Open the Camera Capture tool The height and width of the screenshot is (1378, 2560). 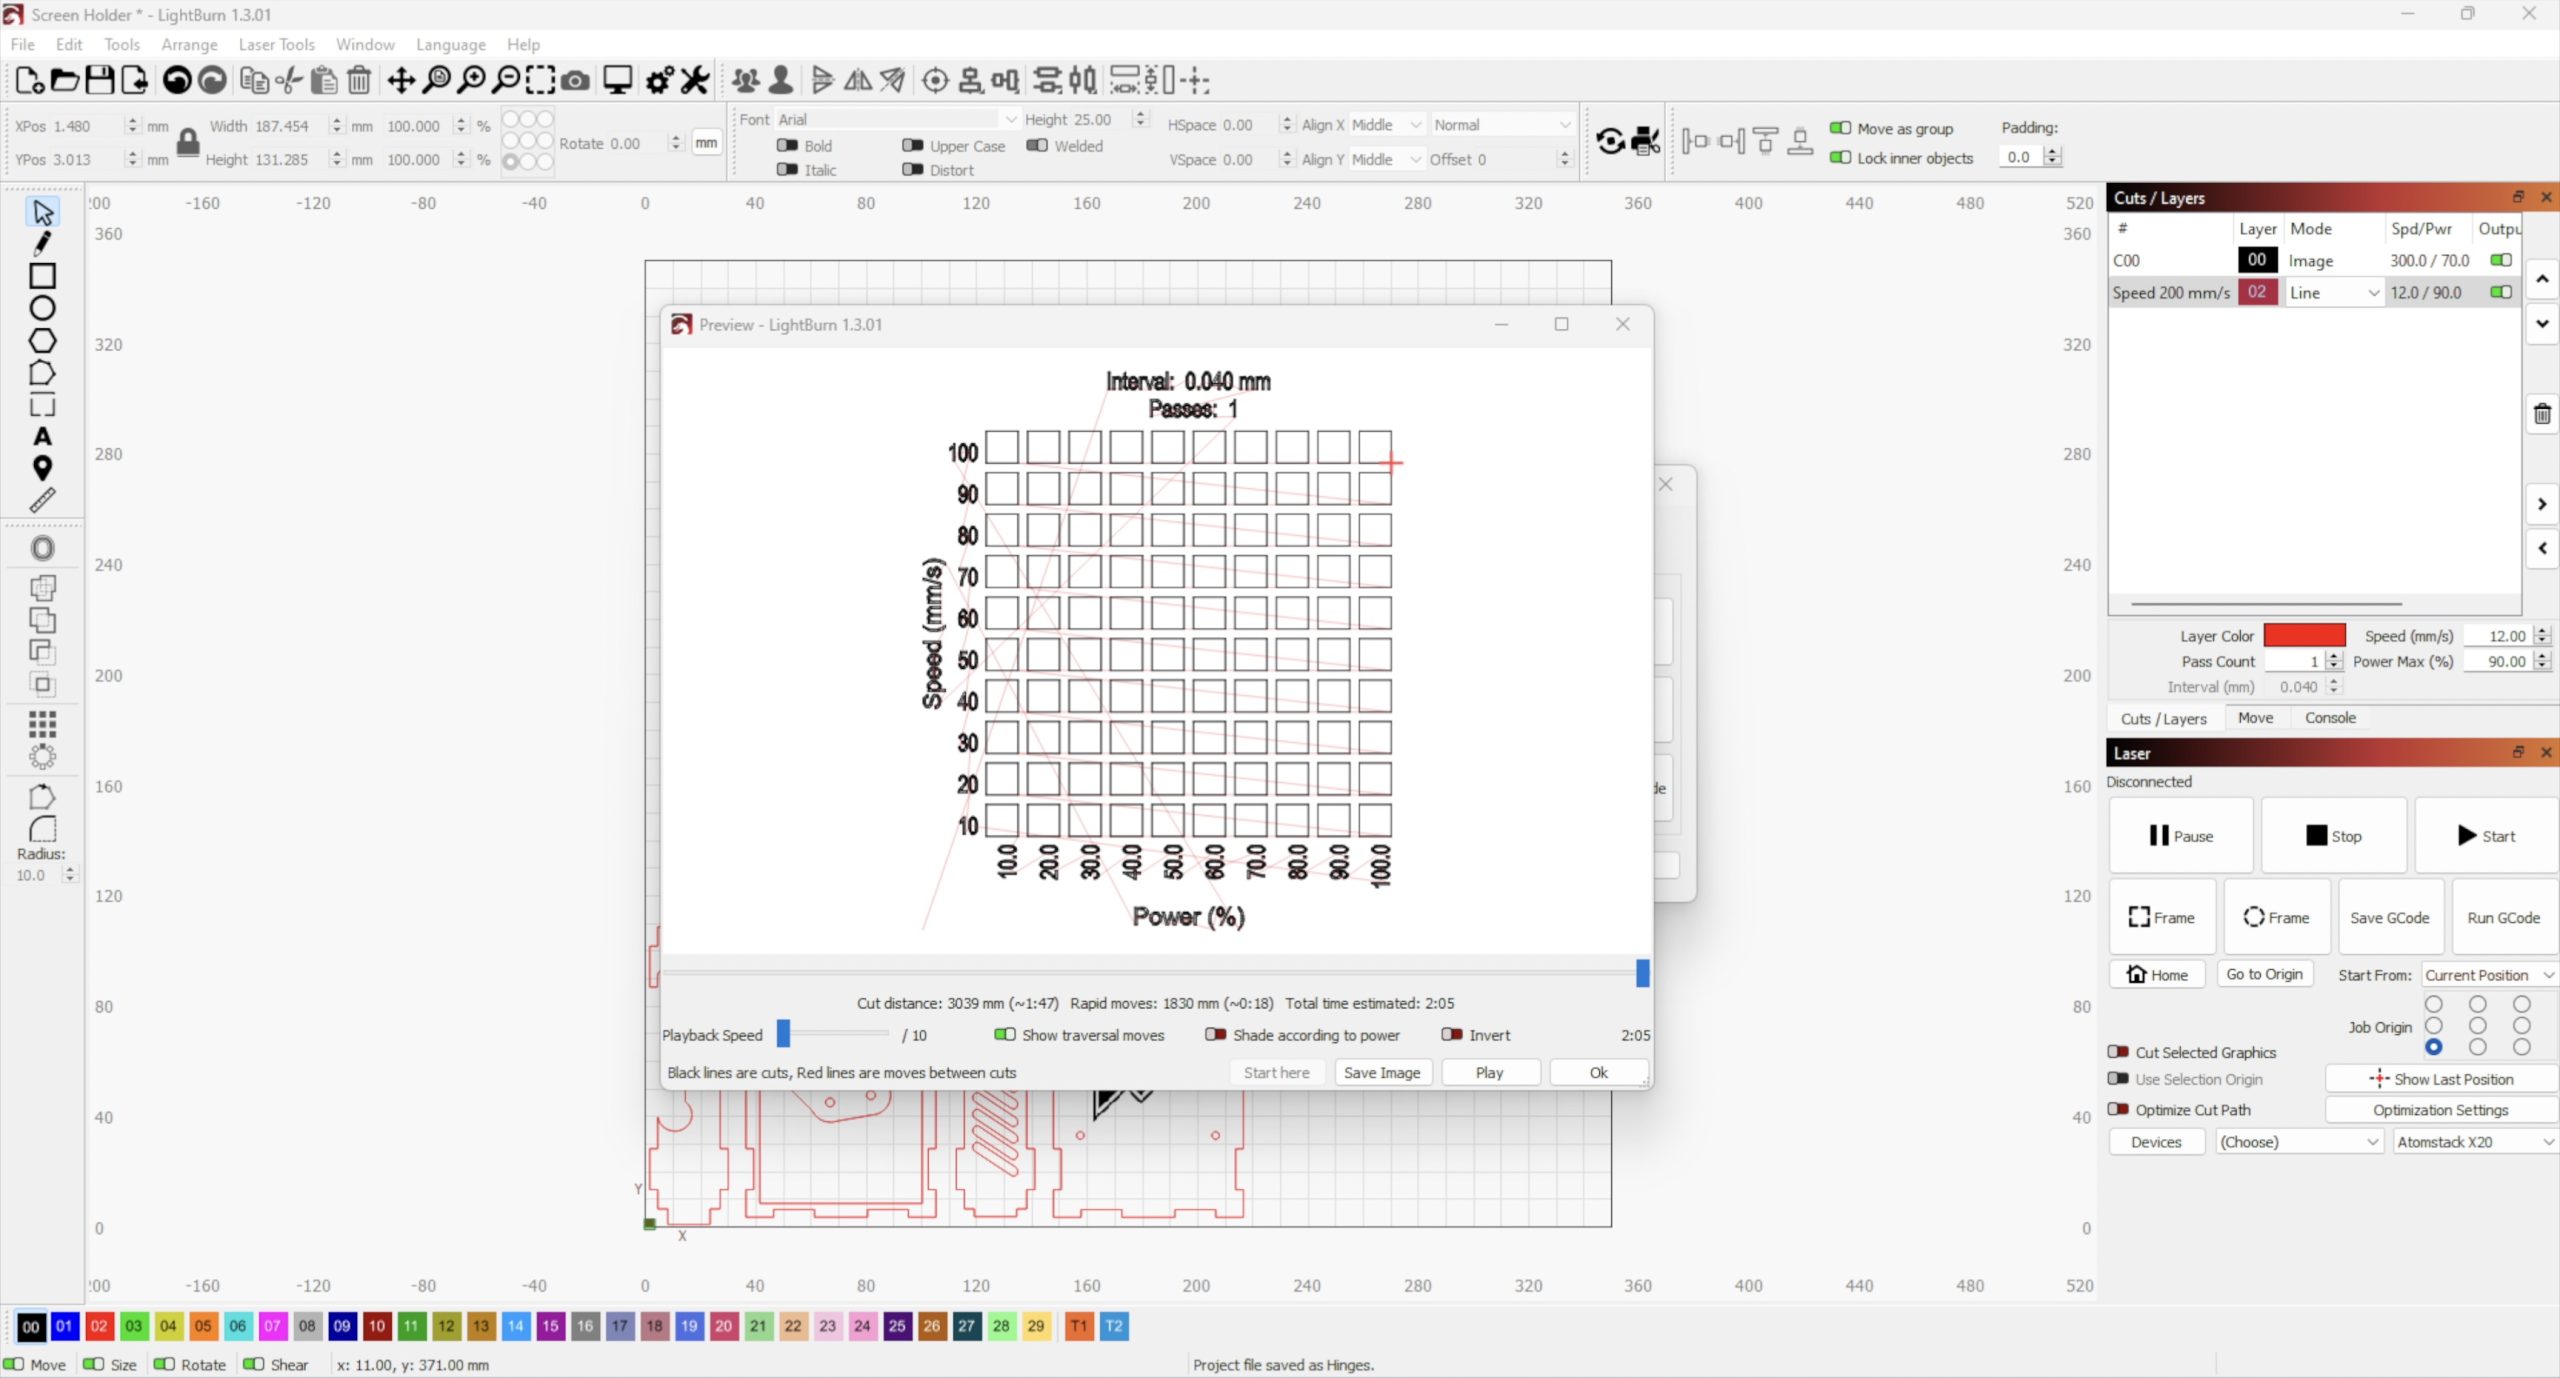tap(575, 80)
